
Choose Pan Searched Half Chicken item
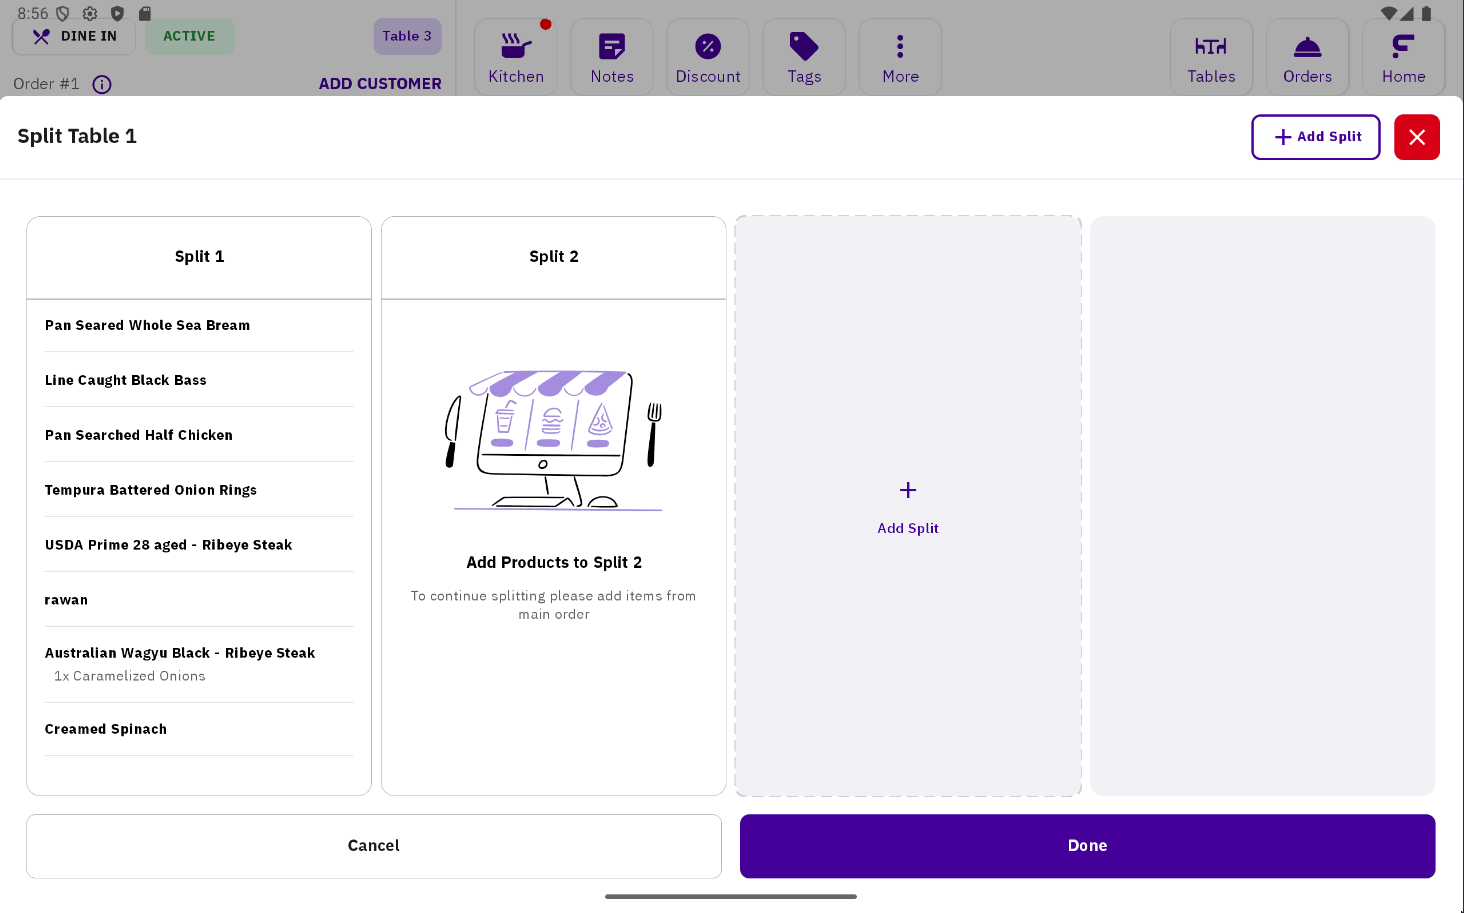(139, 435)
